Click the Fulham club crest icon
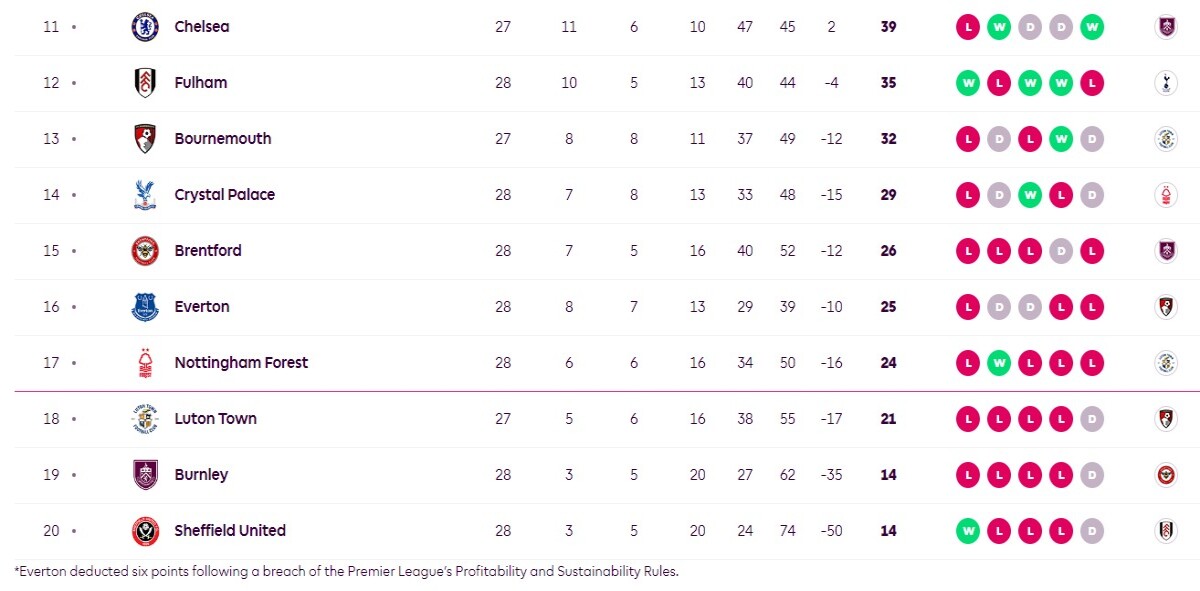The width and height of the screenshot is (1200, 591). (145, 83)
